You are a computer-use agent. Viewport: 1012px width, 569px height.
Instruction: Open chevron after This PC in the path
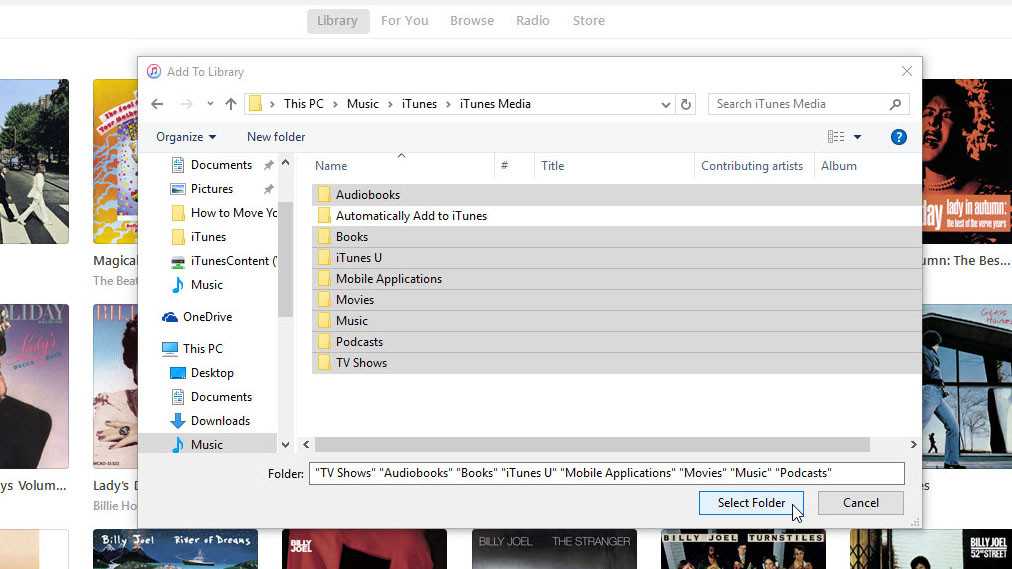335,104
